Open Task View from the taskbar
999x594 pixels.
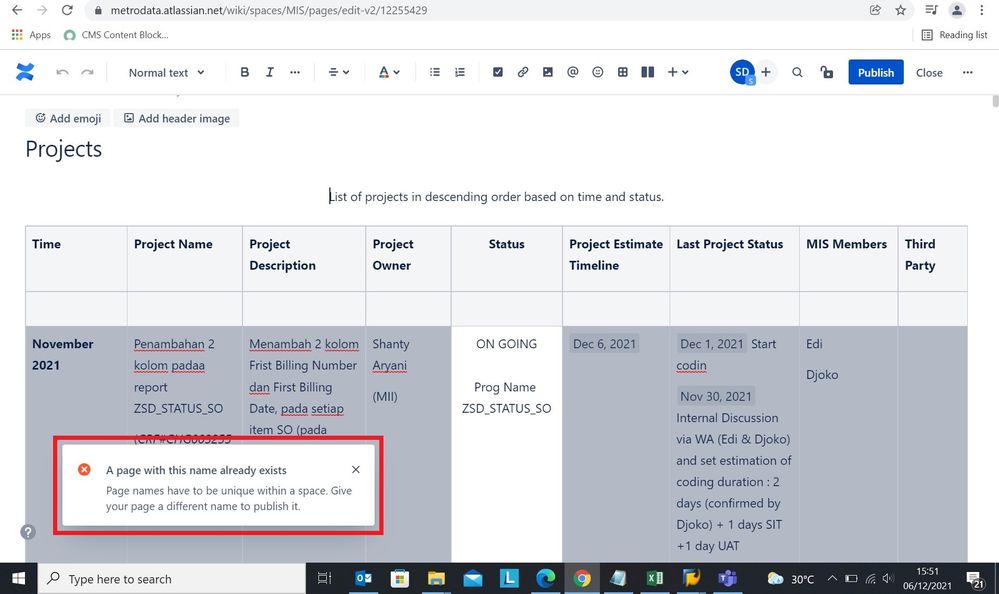click(x=324, y=578)
